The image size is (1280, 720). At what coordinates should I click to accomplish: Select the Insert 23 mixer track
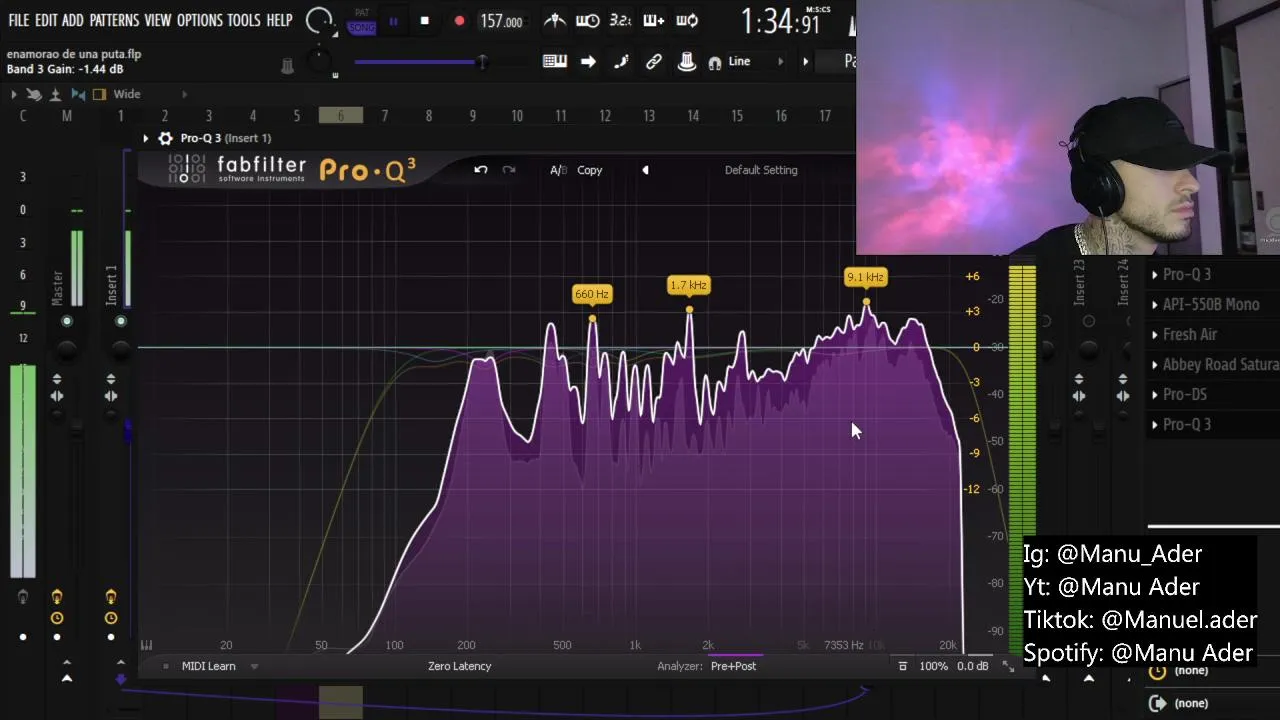click(1079, 283)
